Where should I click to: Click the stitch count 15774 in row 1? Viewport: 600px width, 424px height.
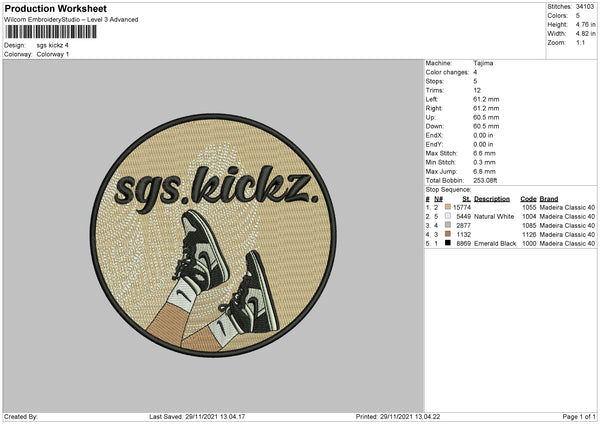461,207
